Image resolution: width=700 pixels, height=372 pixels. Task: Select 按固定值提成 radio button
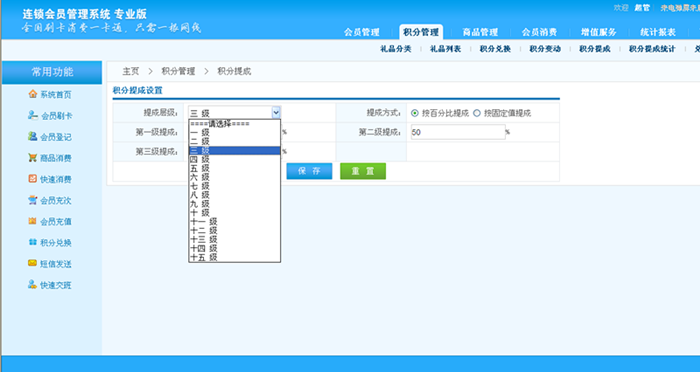(477, 113)
